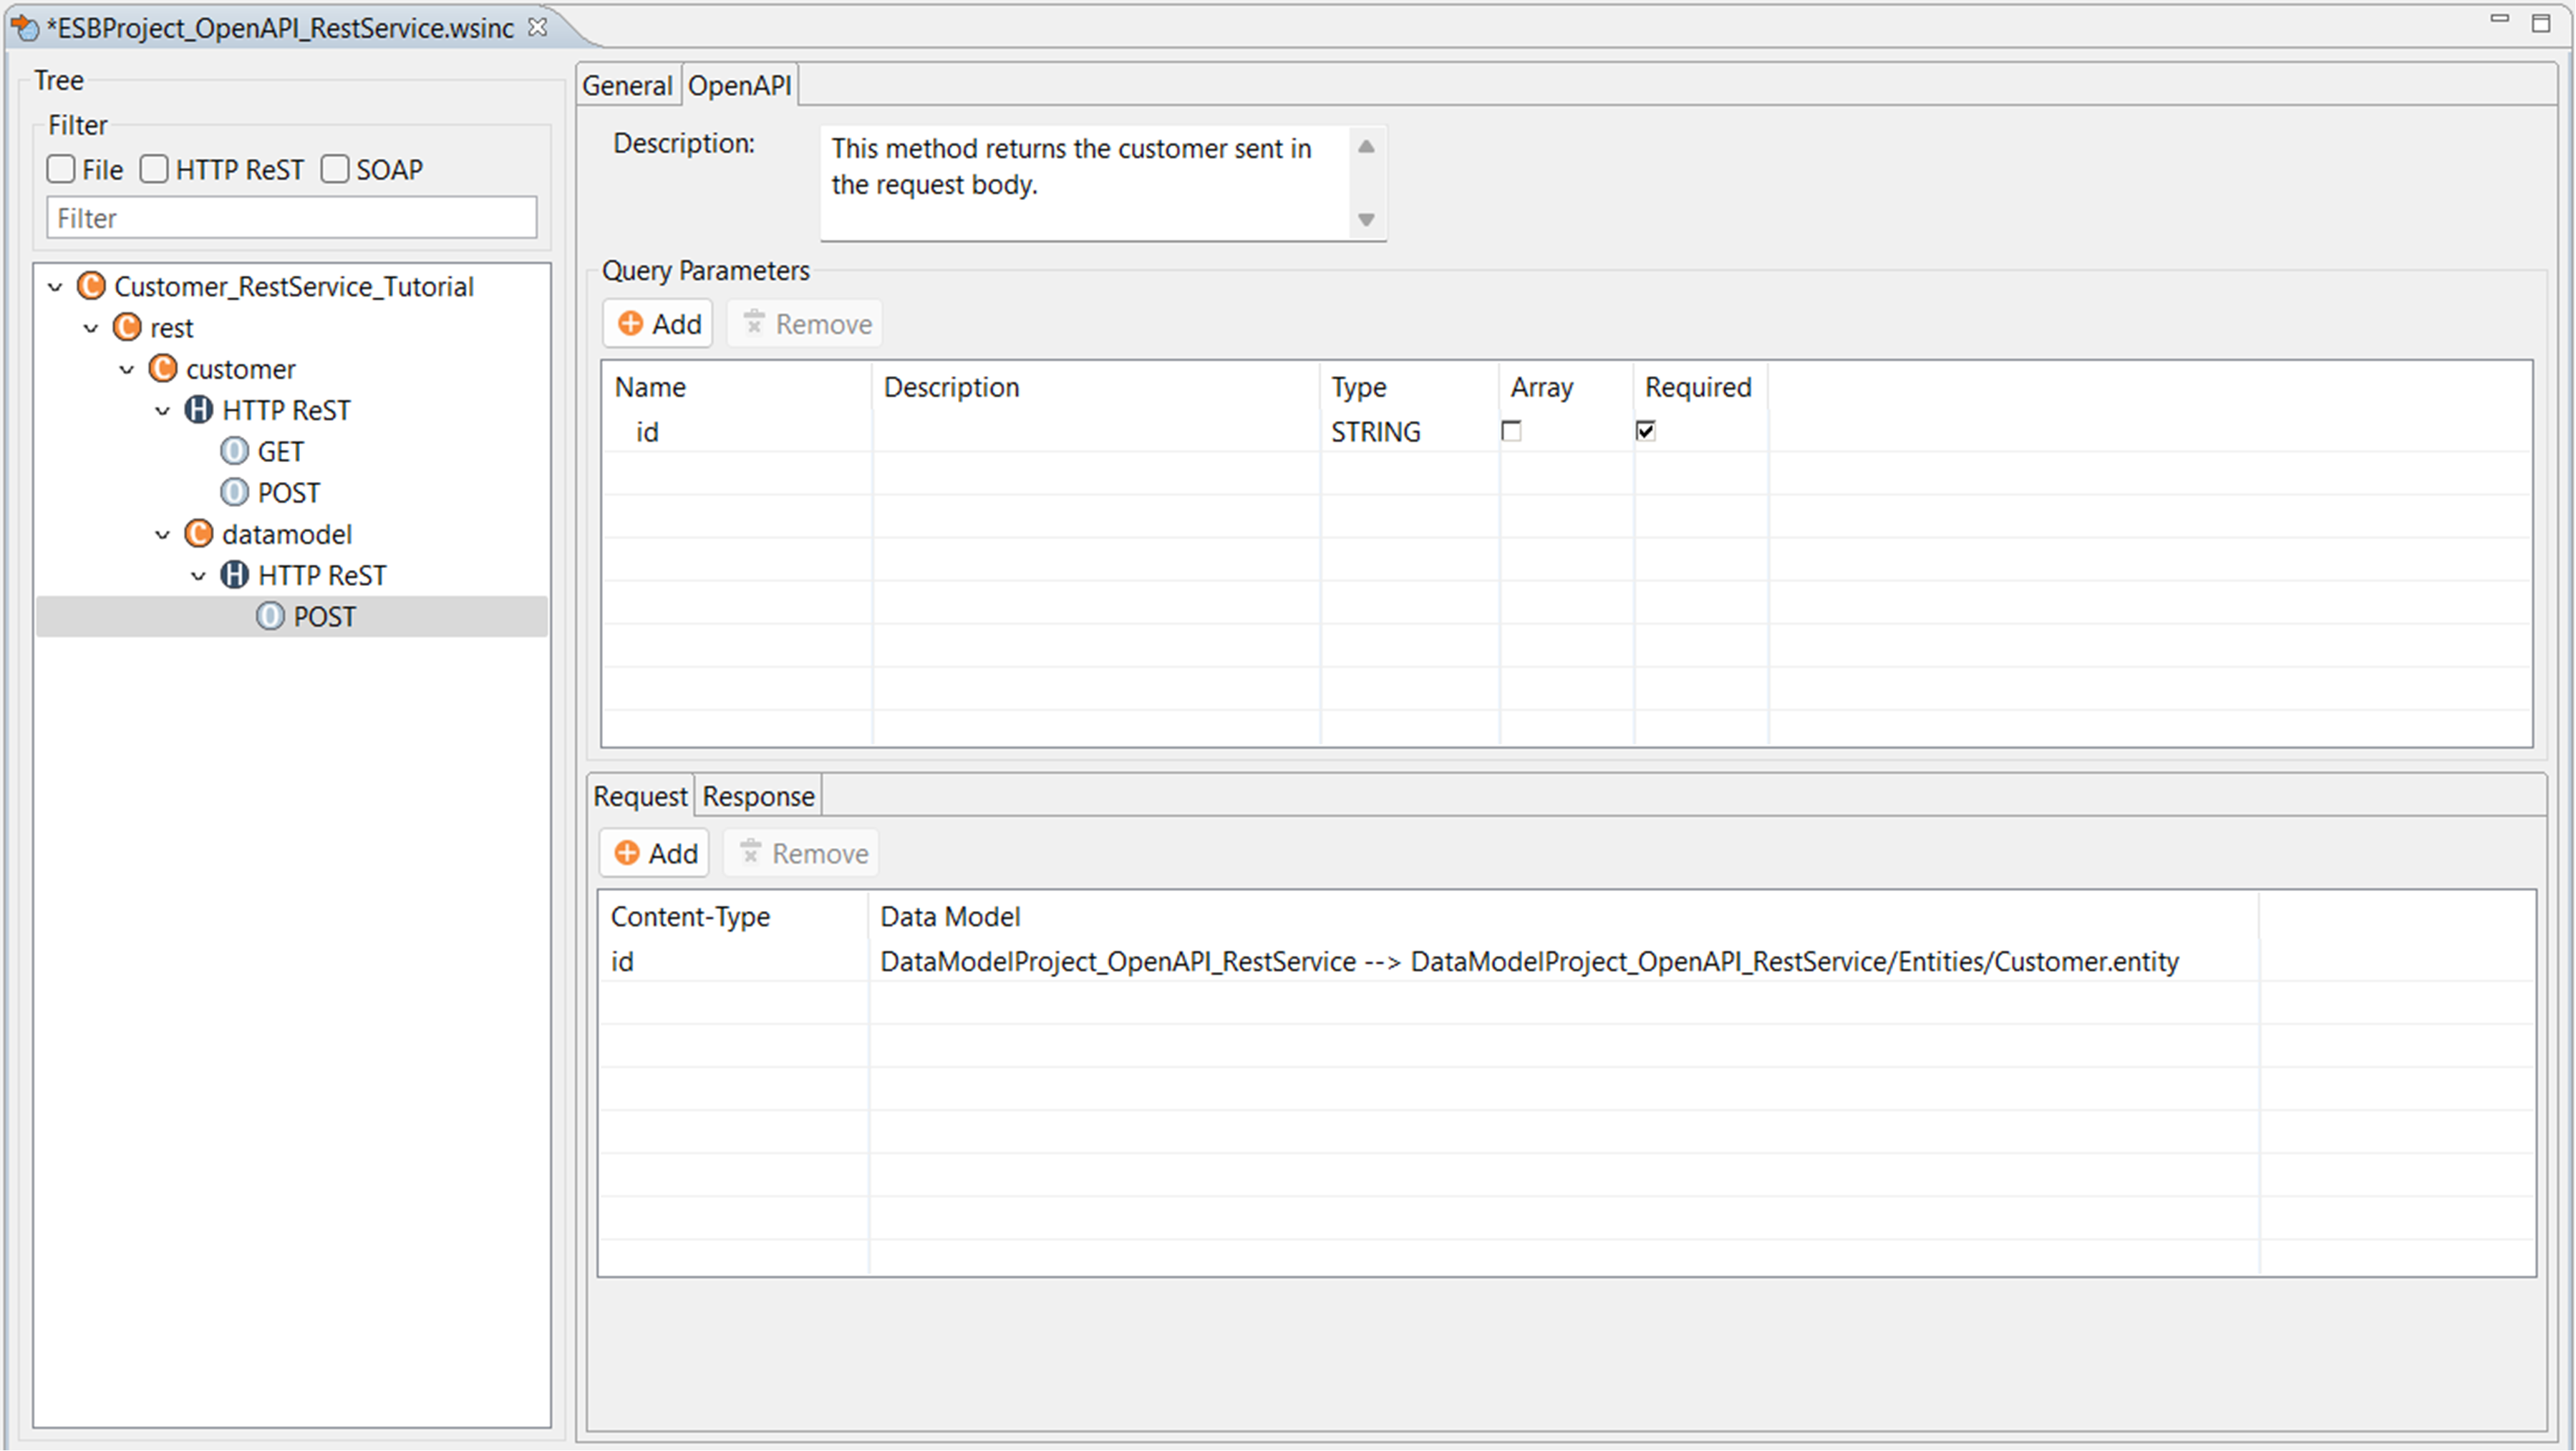Viewport: 2576px width, 1451px height.
Task: Collapse the Customer_RestService_Tutorial root node
Action: click(56, 287)
